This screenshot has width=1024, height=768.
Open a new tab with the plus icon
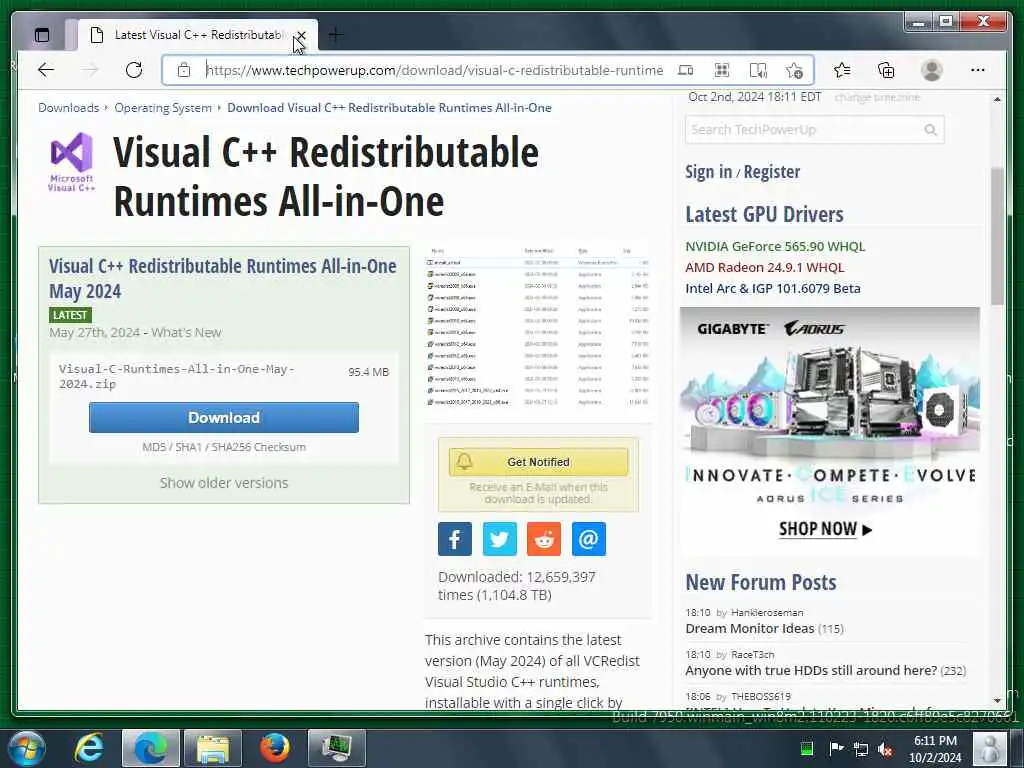tap(335, 35)
